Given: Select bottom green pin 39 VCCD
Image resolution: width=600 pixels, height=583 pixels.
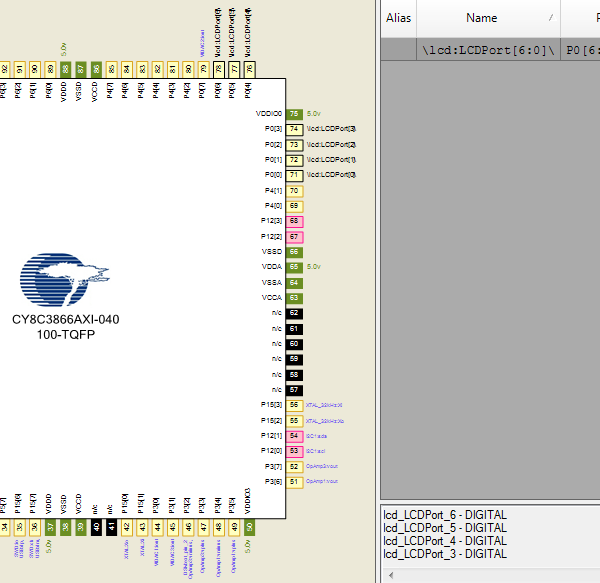Looking at the screenshot, I should 81,528.
